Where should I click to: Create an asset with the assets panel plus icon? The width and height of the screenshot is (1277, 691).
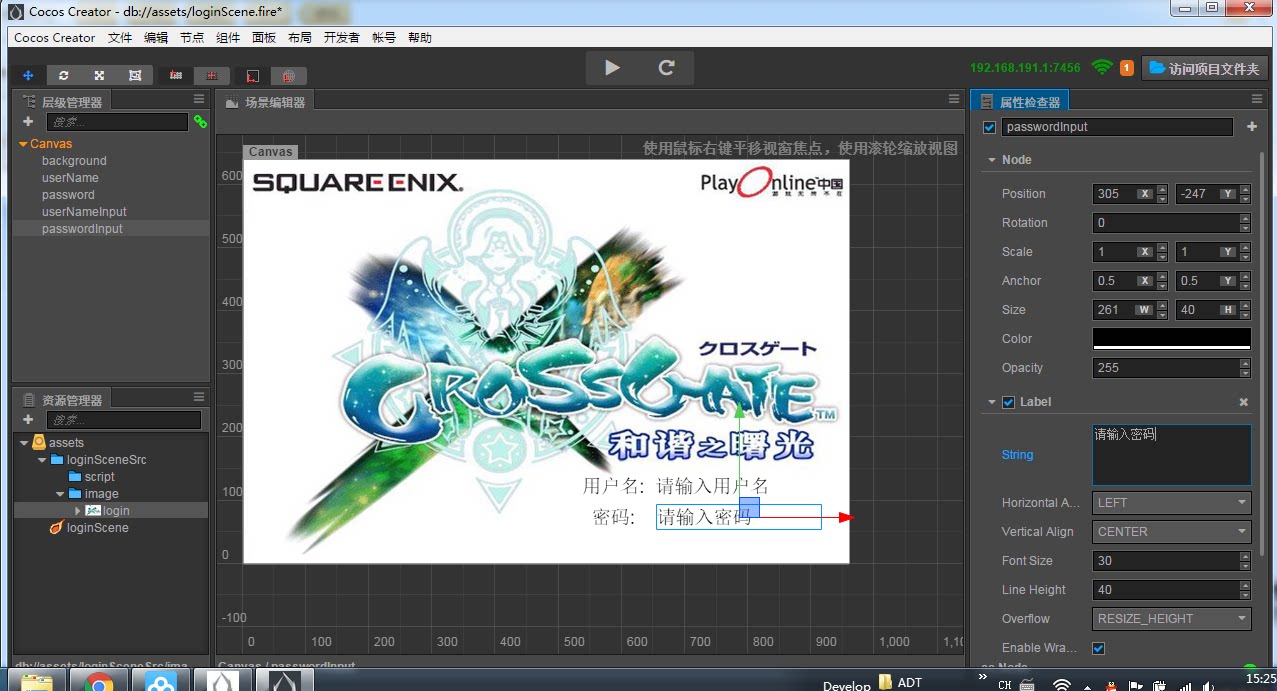28,420
